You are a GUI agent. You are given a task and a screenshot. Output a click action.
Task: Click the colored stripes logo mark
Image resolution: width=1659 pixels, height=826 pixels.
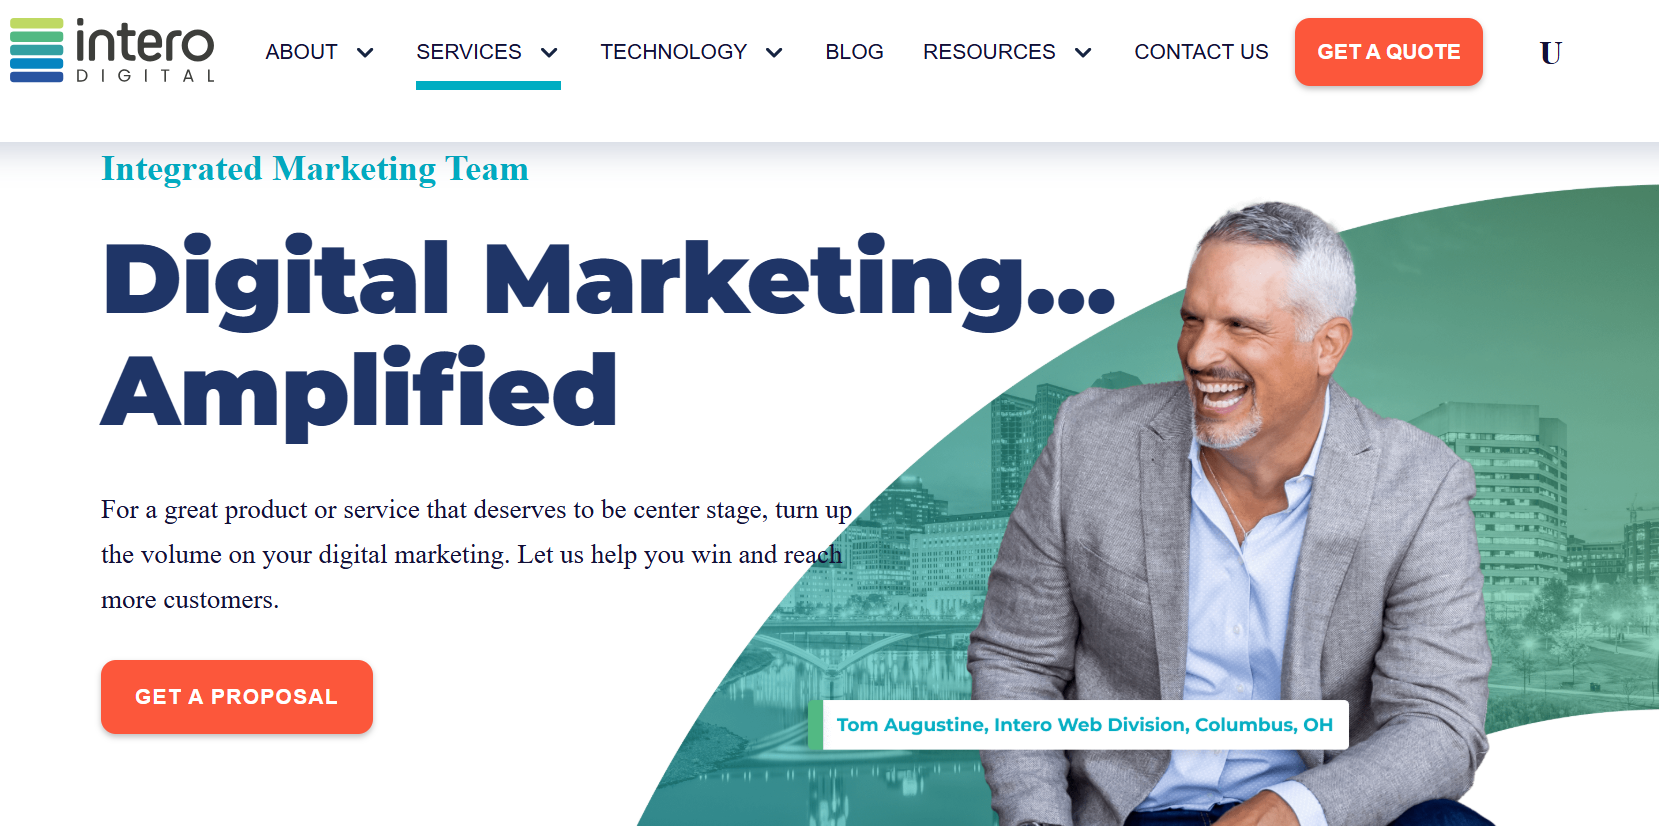pos(37,50)
